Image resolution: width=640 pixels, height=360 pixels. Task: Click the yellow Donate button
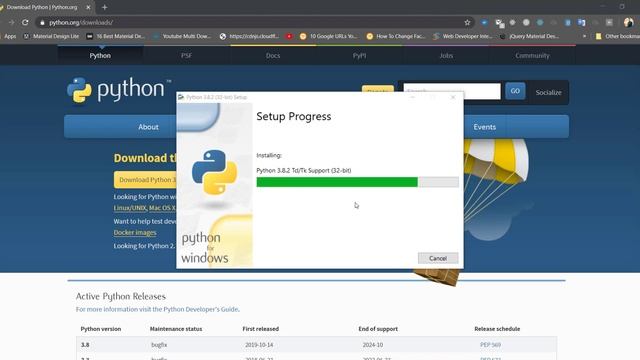[378, 88]
